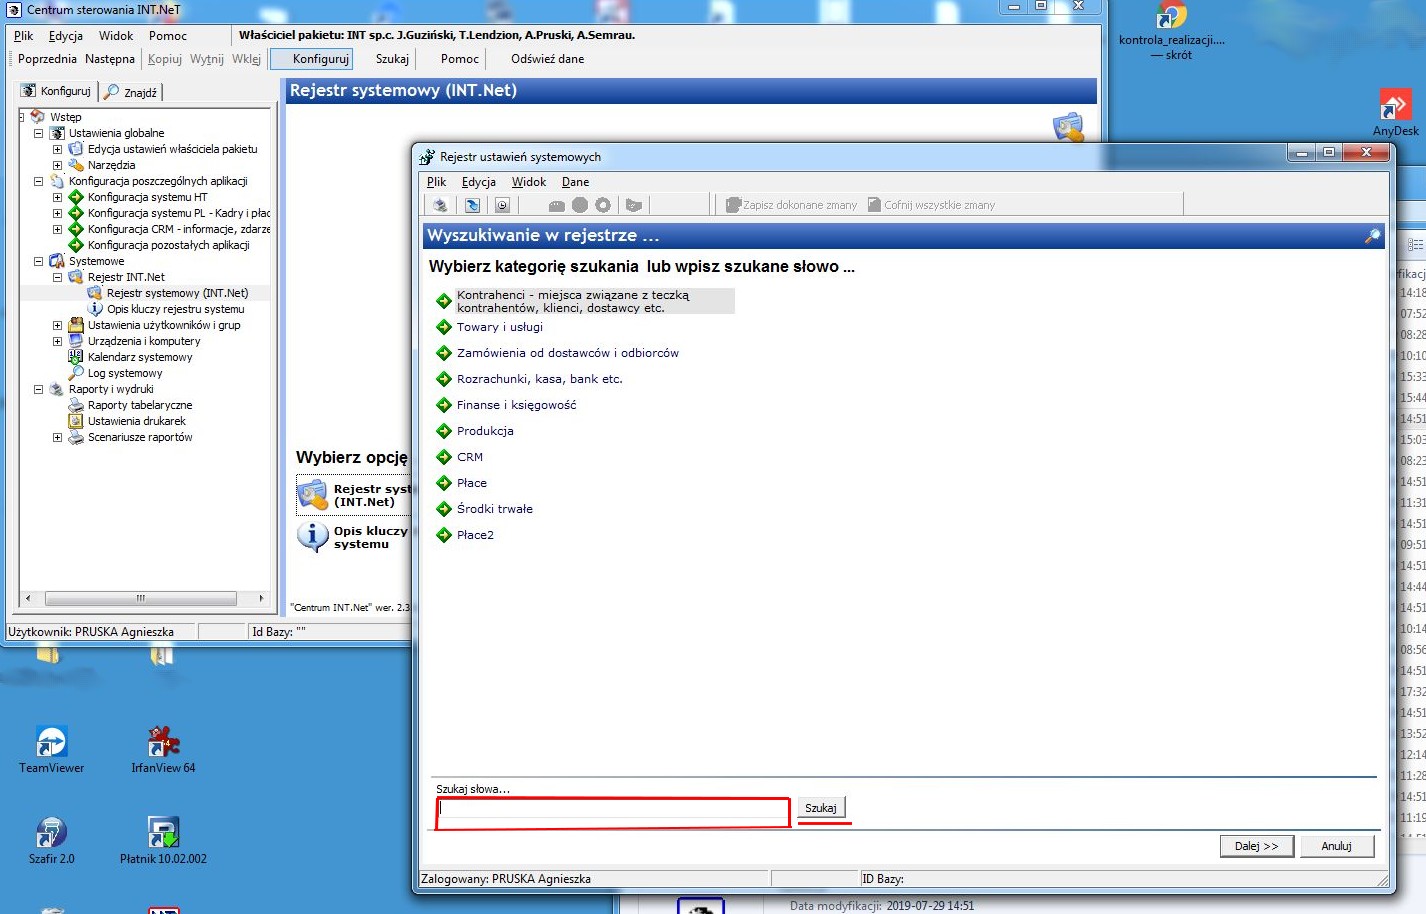The width and height of the screenshot is (1426, 914).
Task: Click the Szukaj button beside search field
Action: tap(821, 808)
